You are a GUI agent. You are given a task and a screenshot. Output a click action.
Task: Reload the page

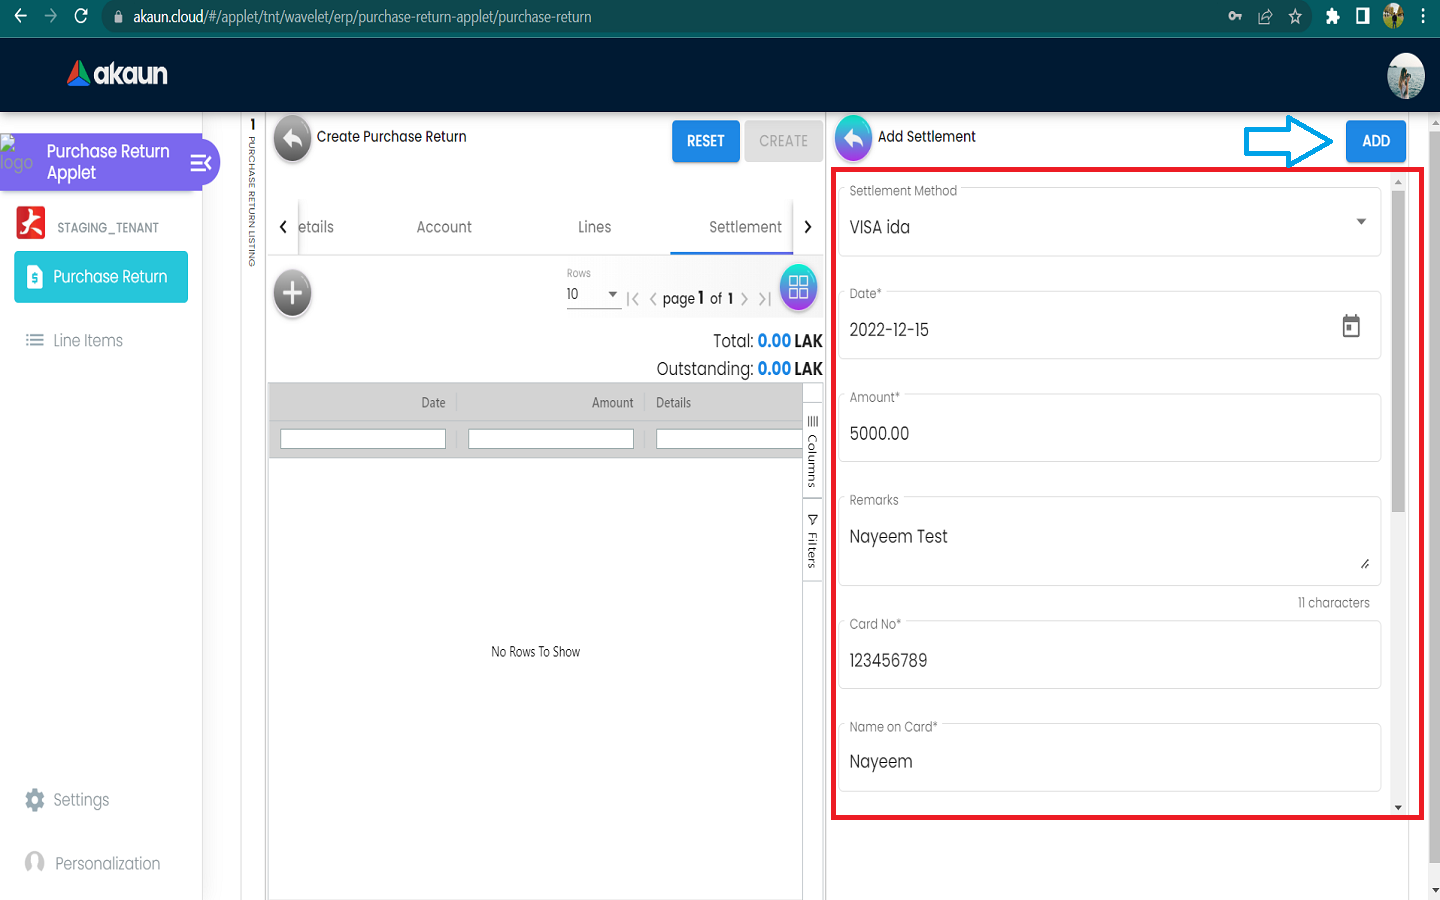click(82, 16)
